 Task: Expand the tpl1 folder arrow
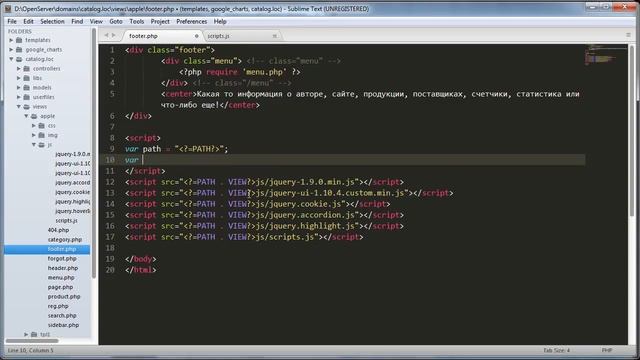click(x=27, y=334)
